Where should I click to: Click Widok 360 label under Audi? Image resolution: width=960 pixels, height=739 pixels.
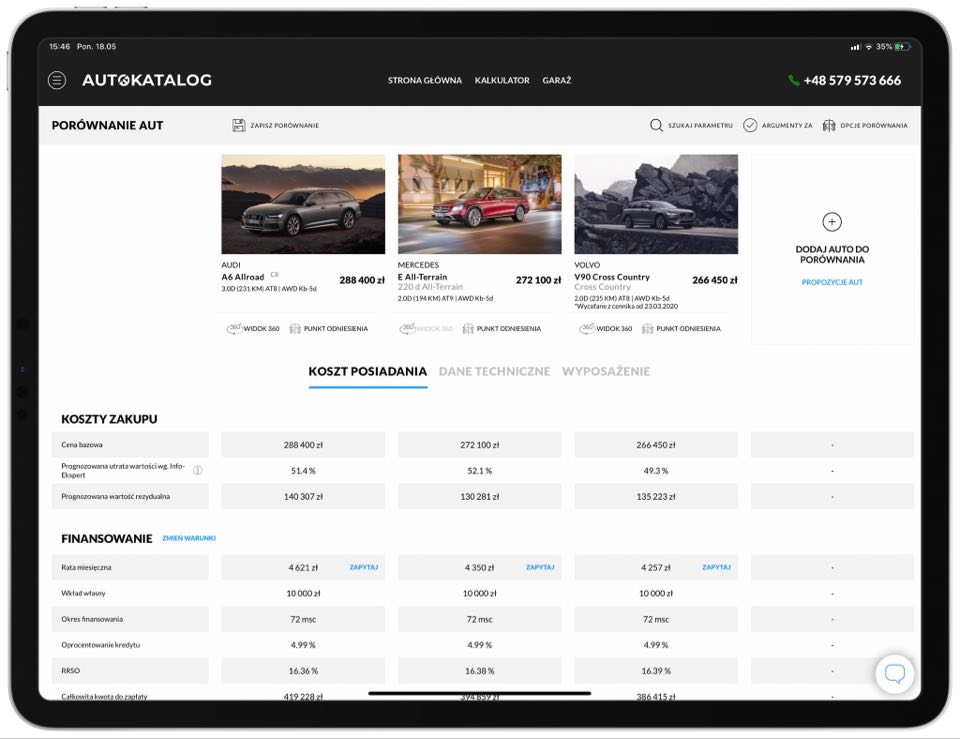coord(261,329)
